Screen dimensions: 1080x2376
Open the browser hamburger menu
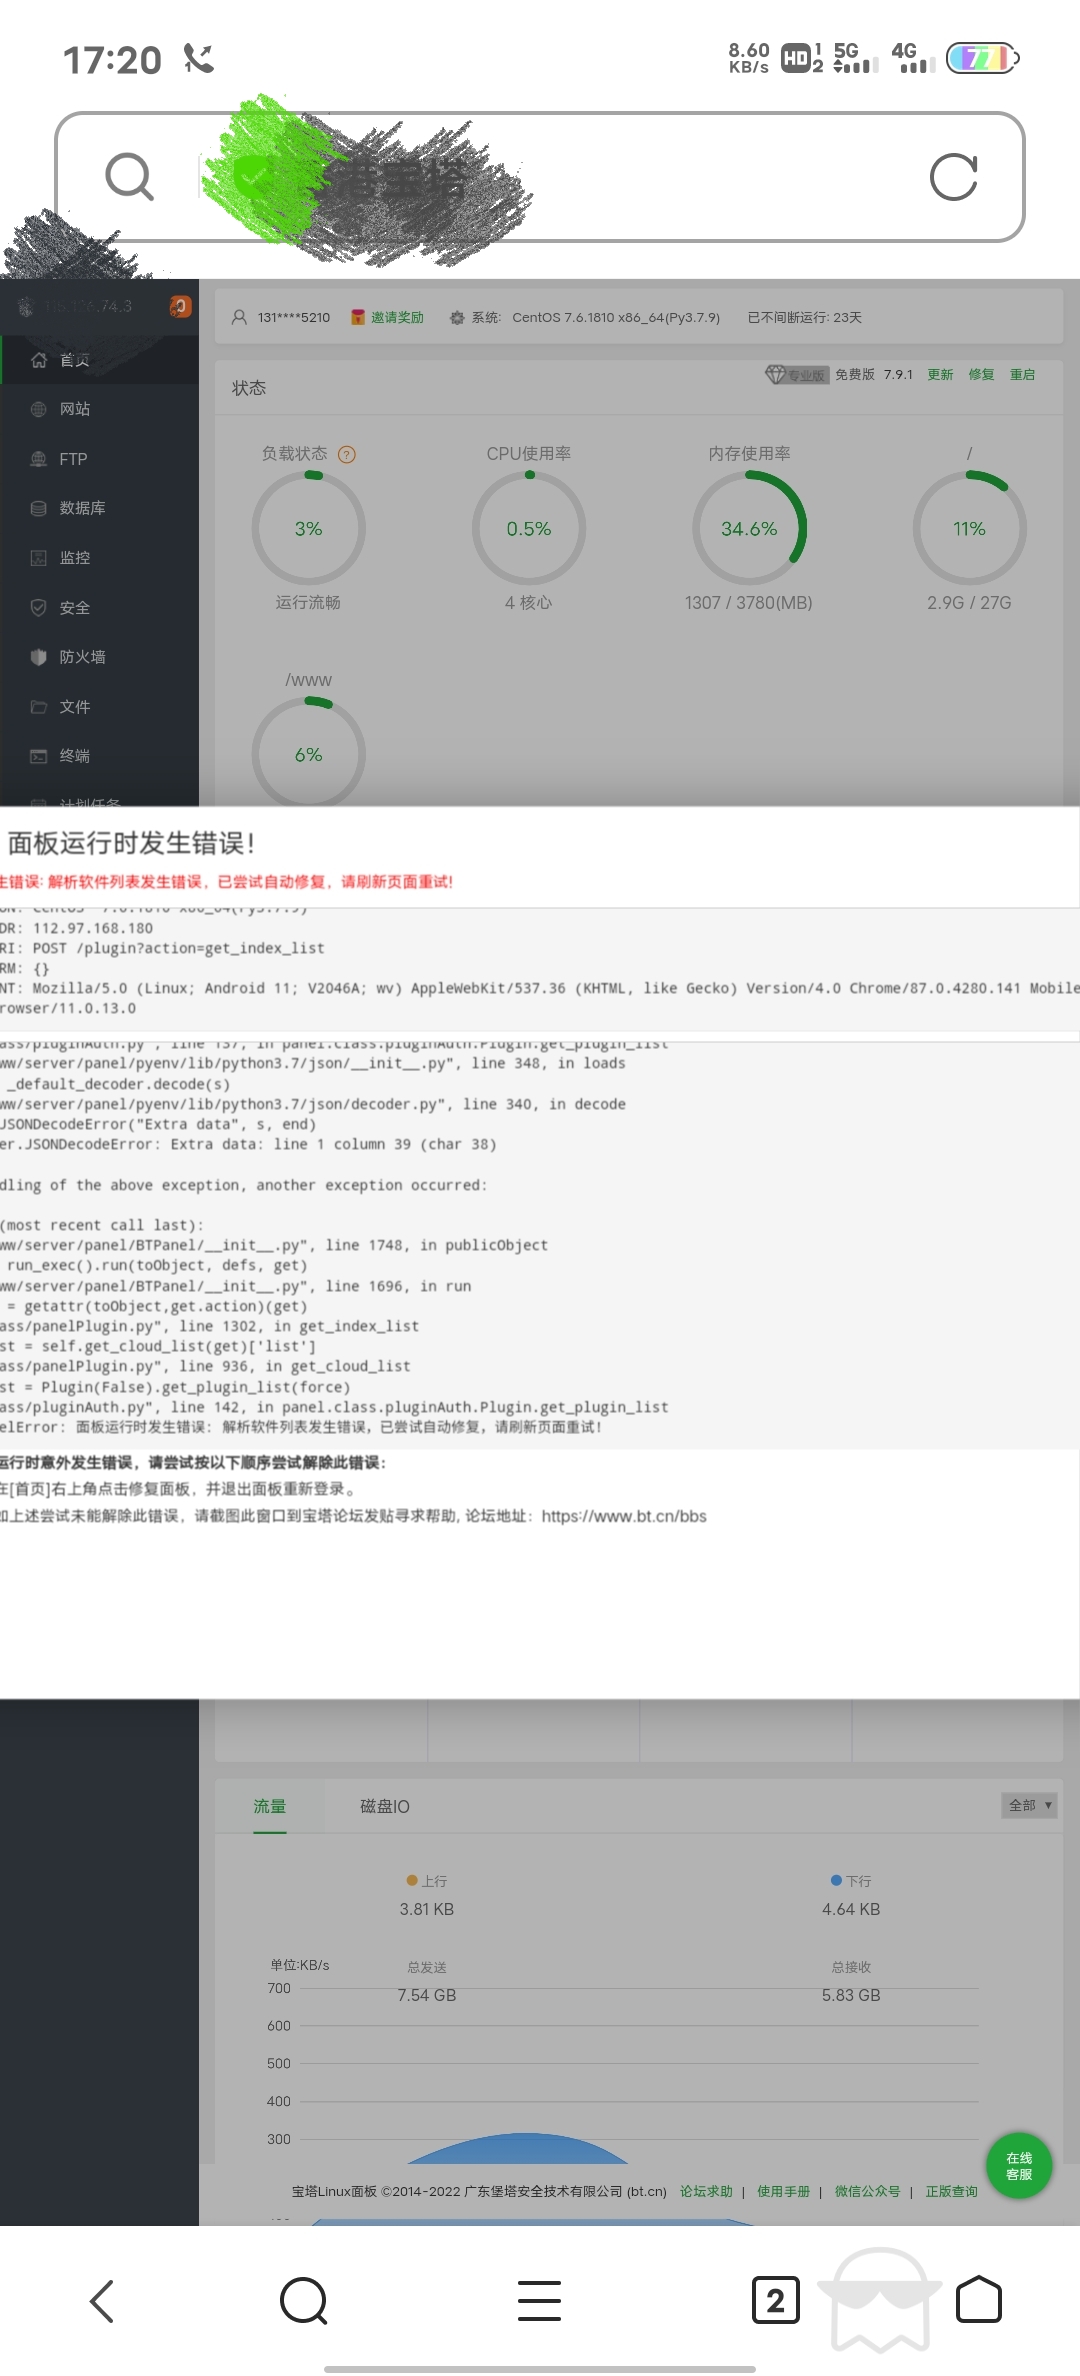coord(539,2301)
